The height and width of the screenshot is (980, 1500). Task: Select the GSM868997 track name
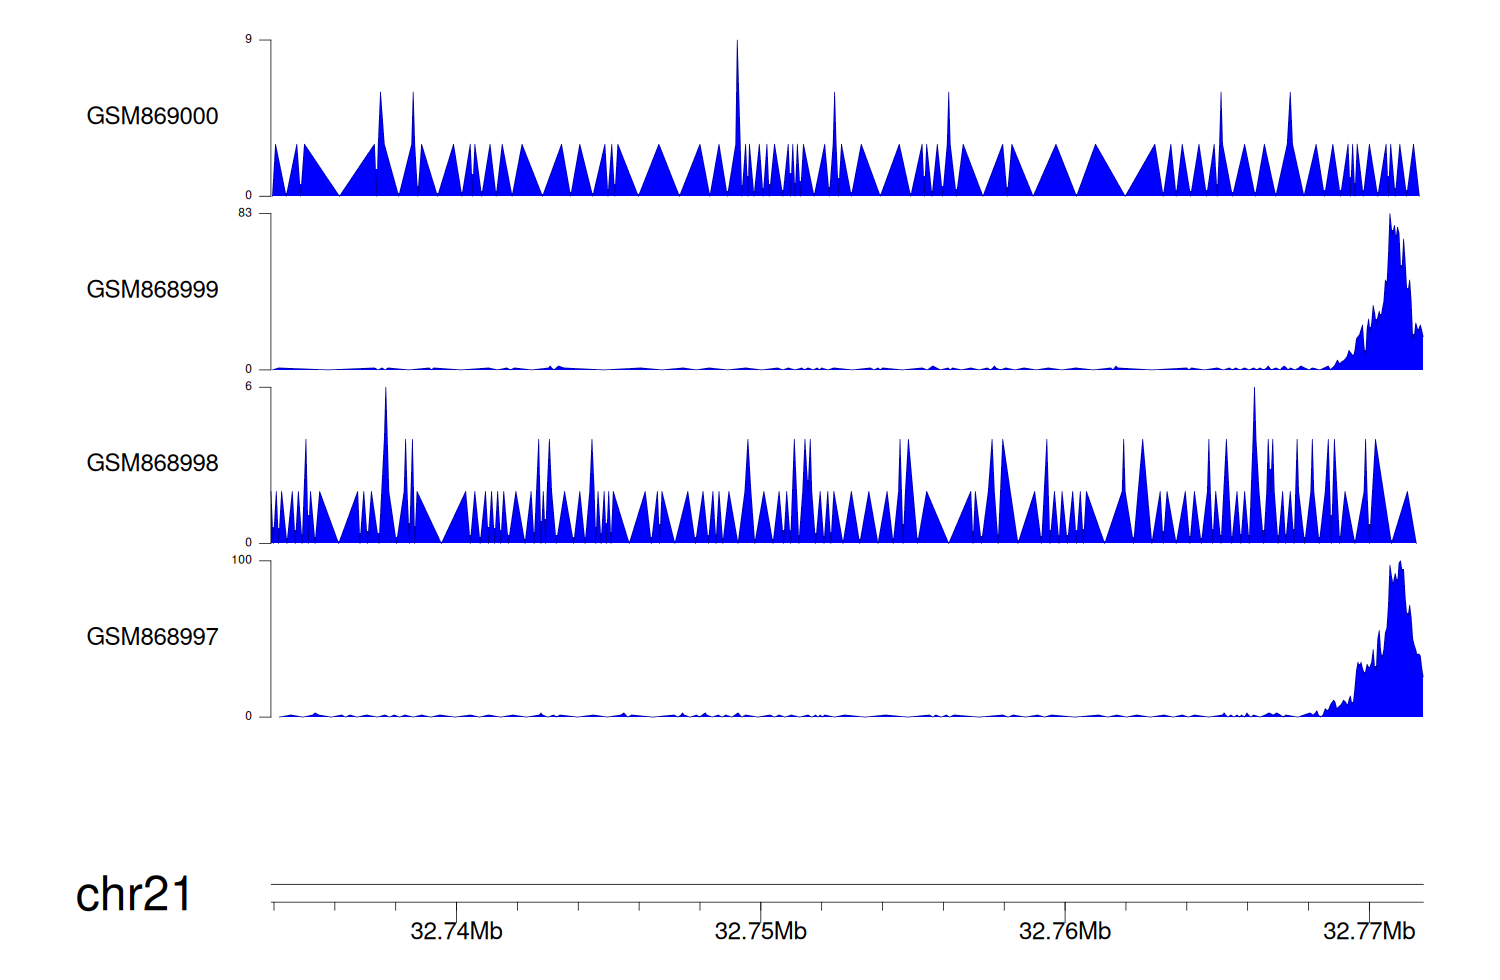click(x=152, y=637)
